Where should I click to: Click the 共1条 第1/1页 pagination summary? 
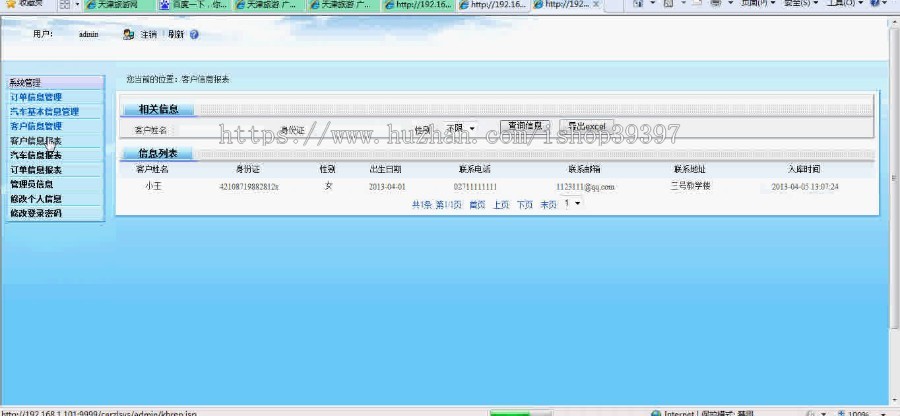(x=436, y=205)
